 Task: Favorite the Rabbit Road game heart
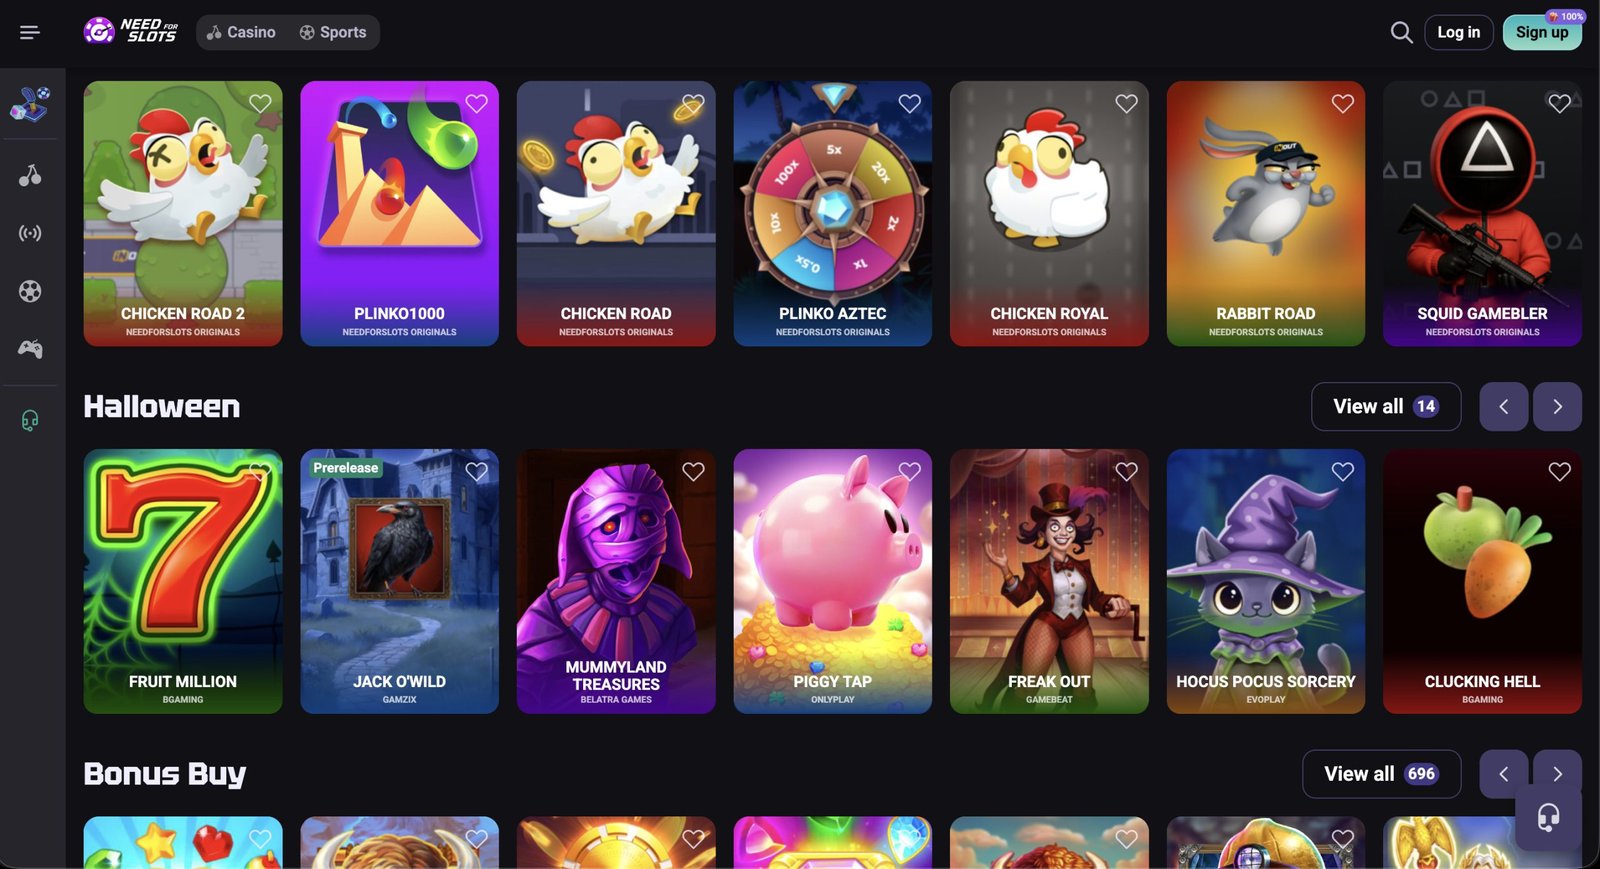(x=1342, y=103)
